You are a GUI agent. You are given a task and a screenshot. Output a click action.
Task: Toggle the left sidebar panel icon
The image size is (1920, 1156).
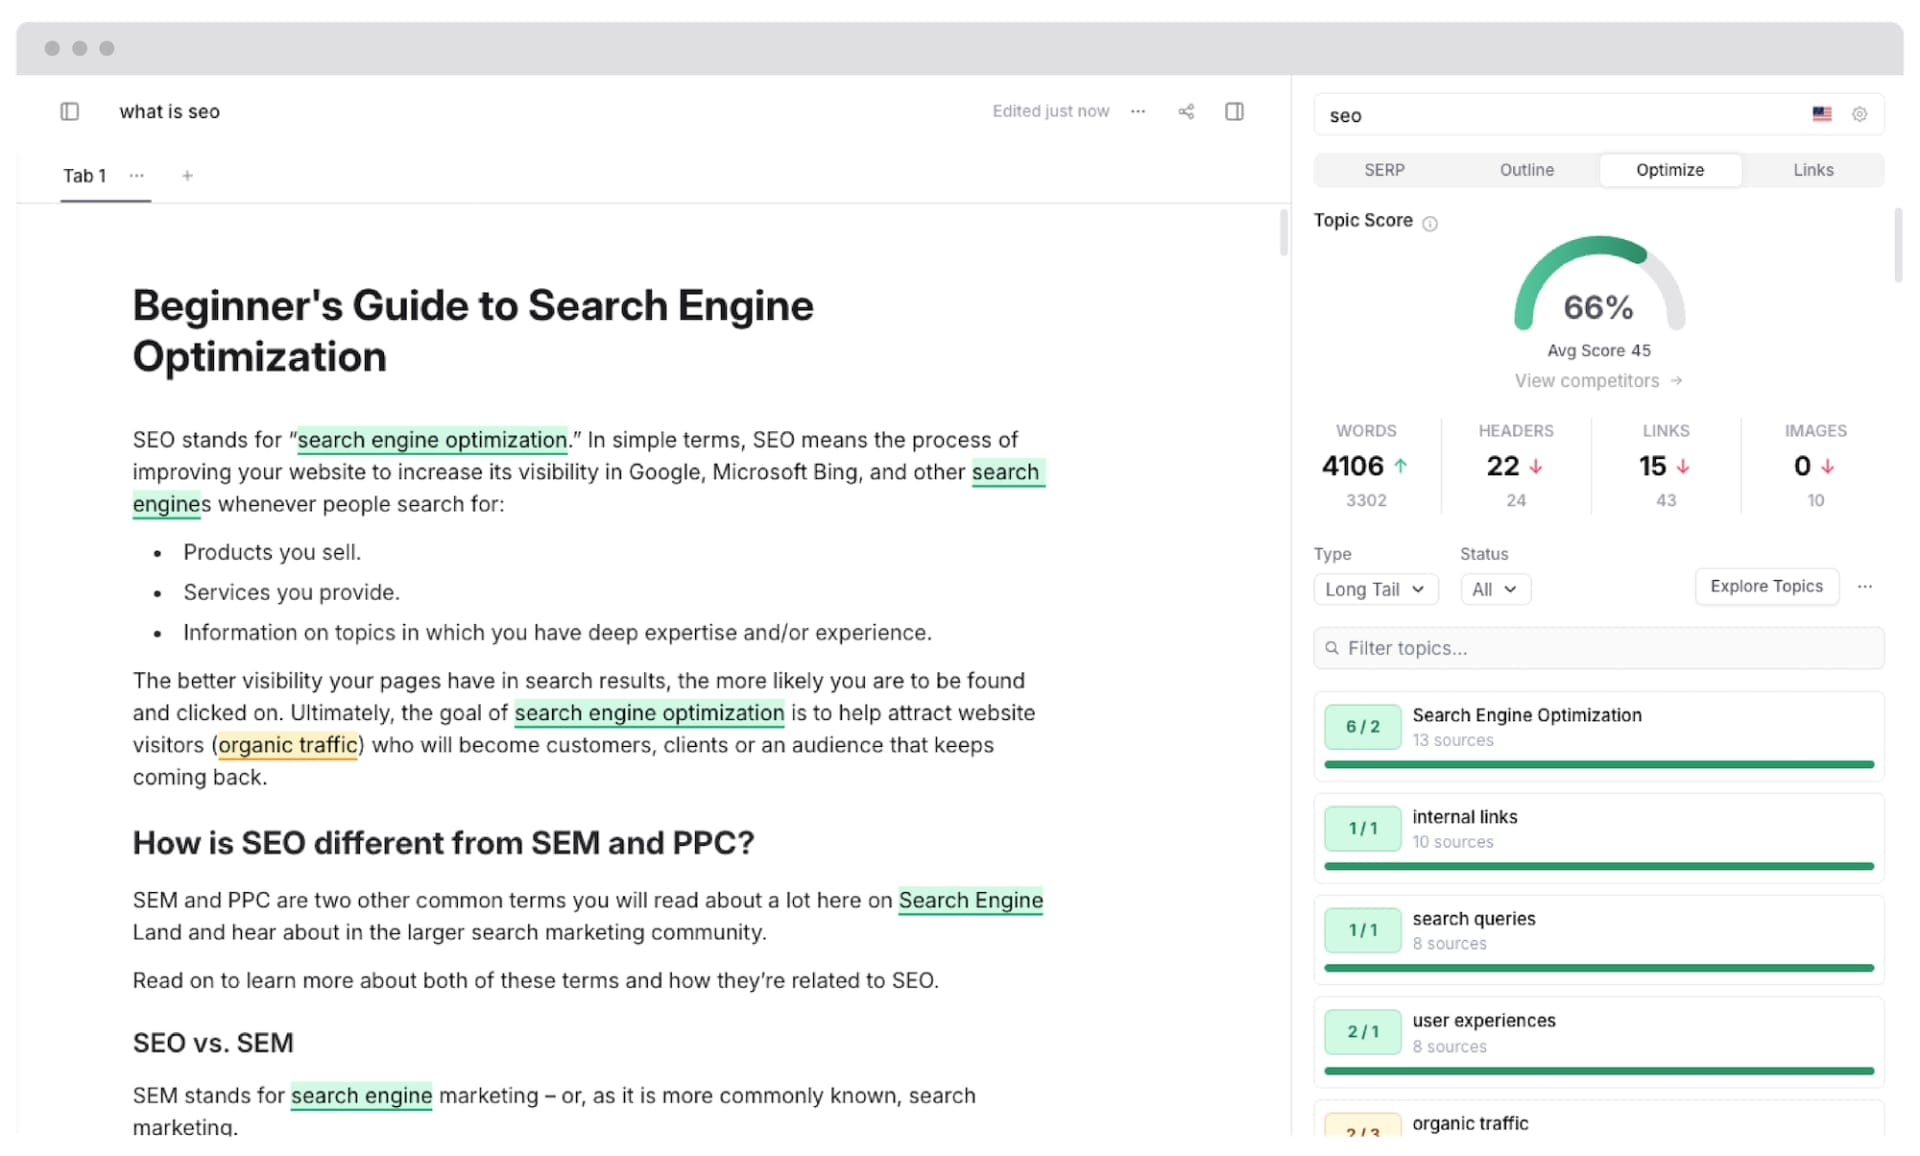point(69,111)
